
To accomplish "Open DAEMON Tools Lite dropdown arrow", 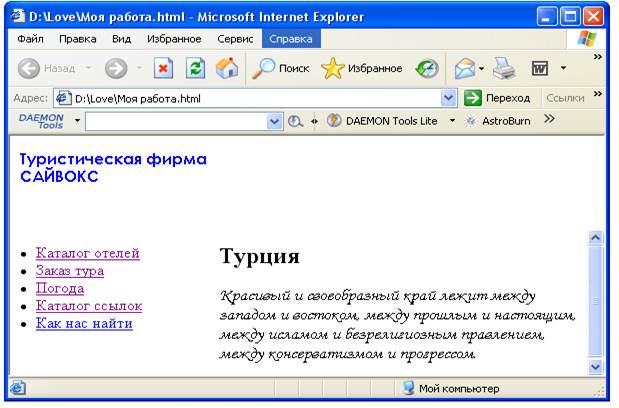I will 452,120.
